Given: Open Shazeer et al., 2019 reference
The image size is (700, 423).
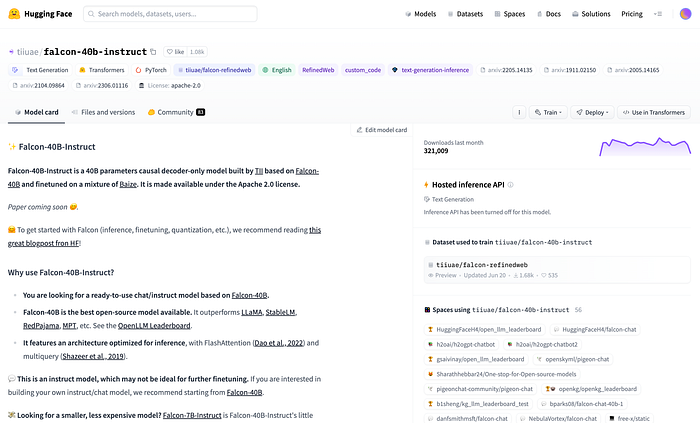Looking at the screenshot, I should tap(93, 357).
